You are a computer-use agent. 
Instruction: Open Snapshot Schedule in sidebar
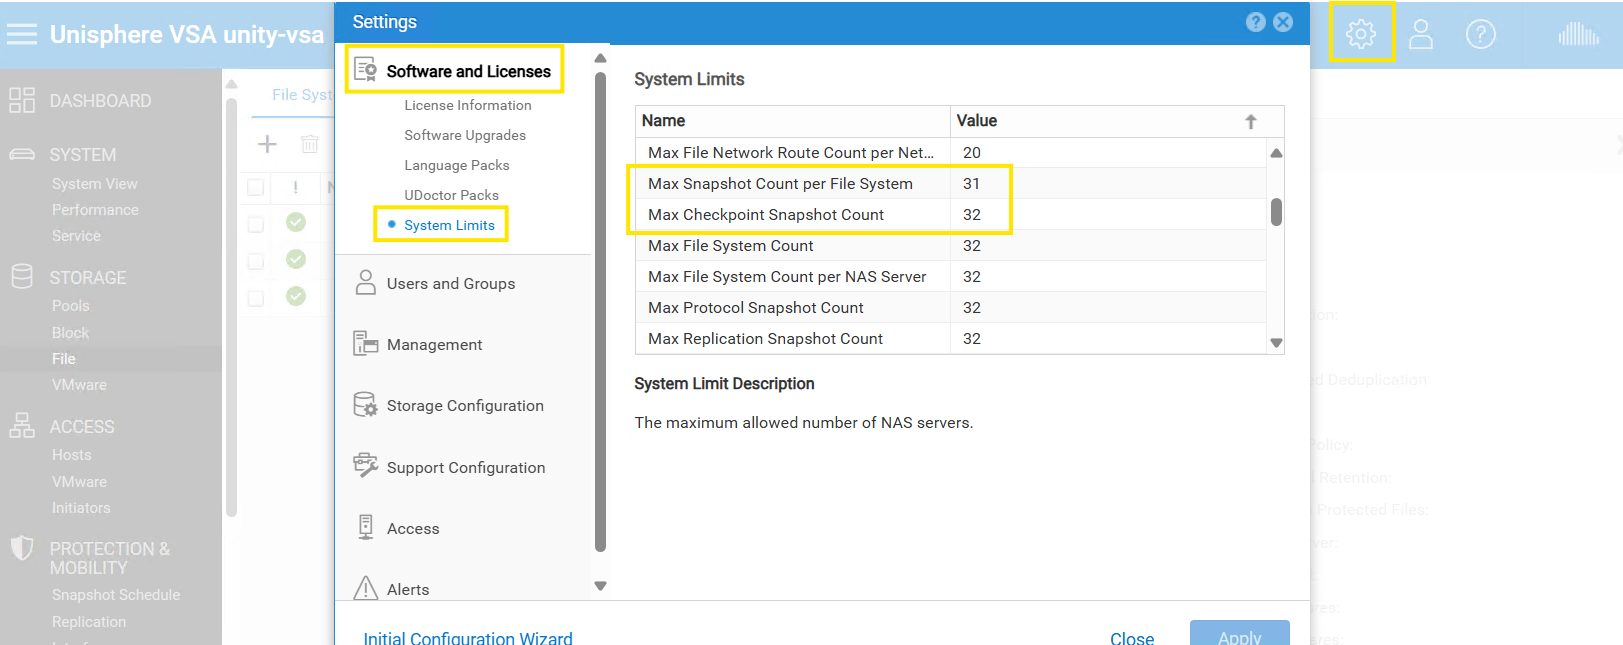pyautogui.click(x=116, y=595)
